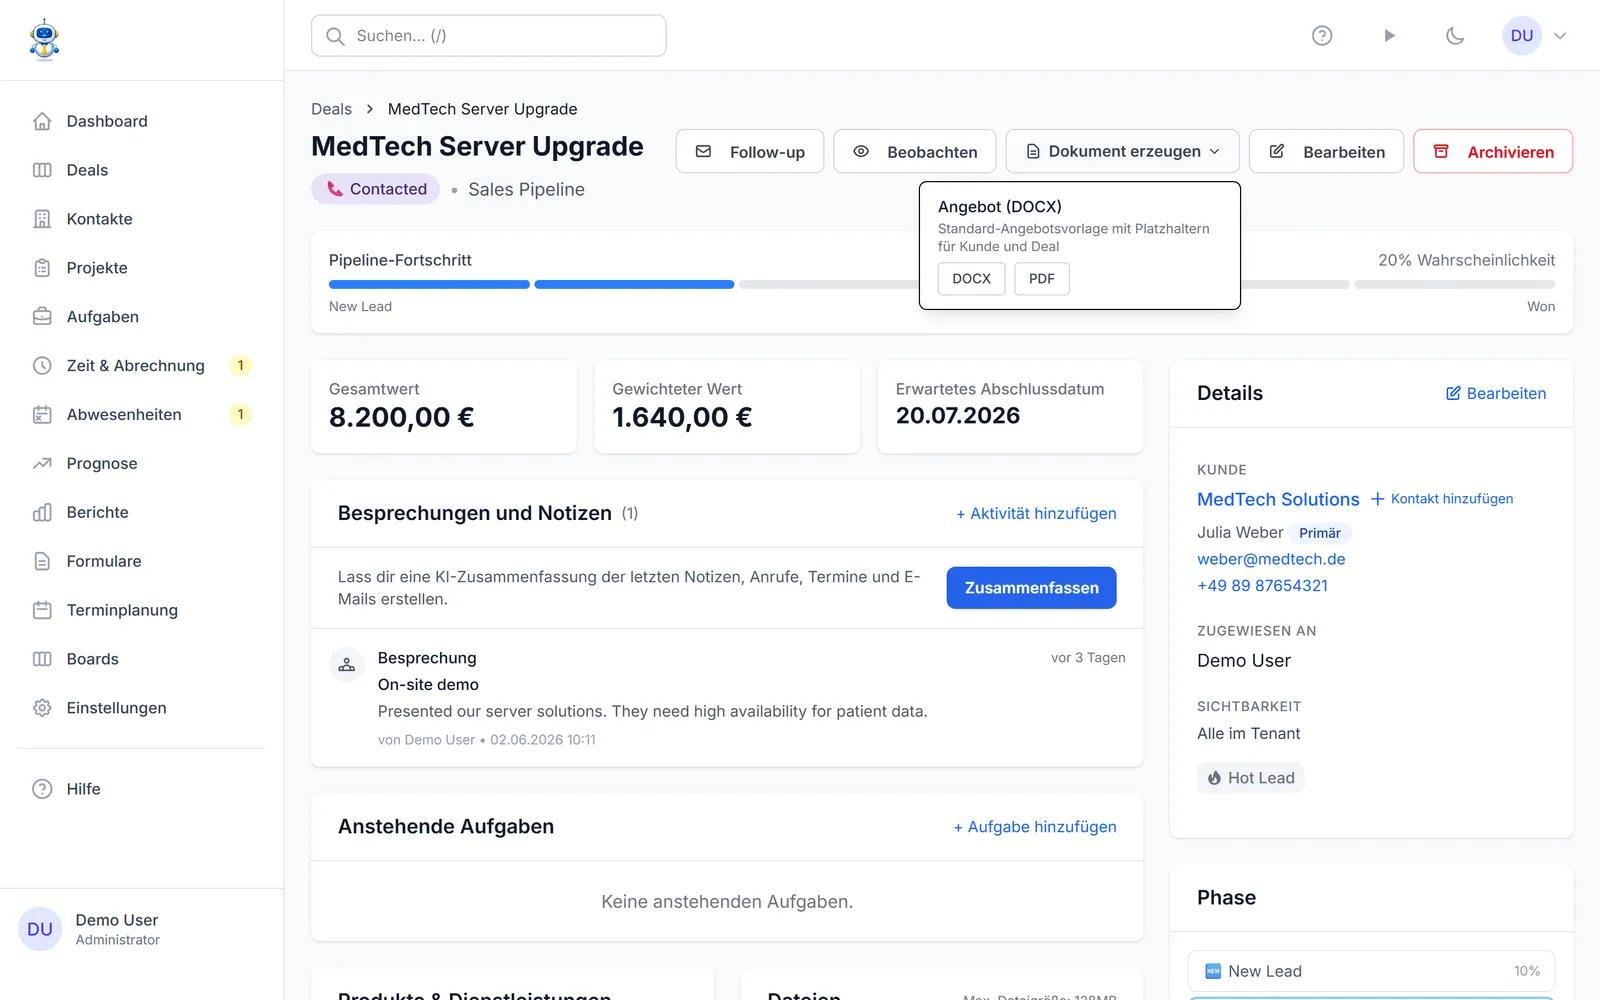Click the first pipeline progress segment

click(429, 285)
